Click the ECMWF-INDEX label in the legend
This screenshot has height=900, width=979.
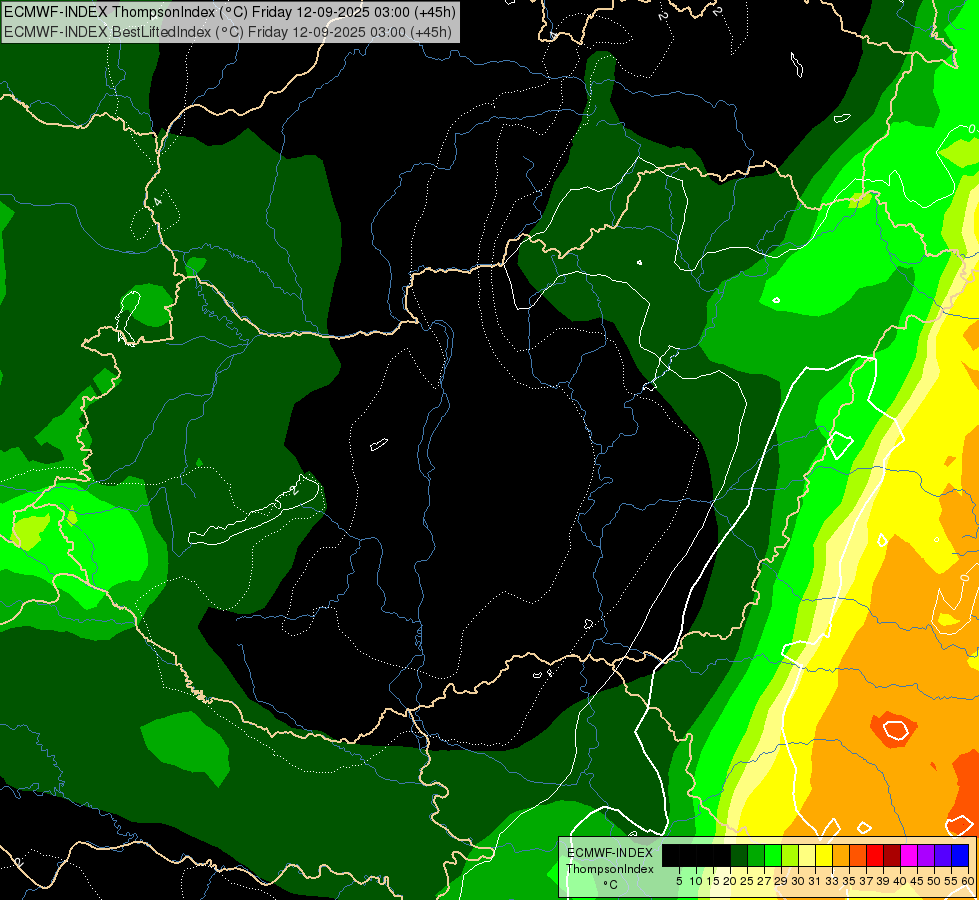point(610,853)
